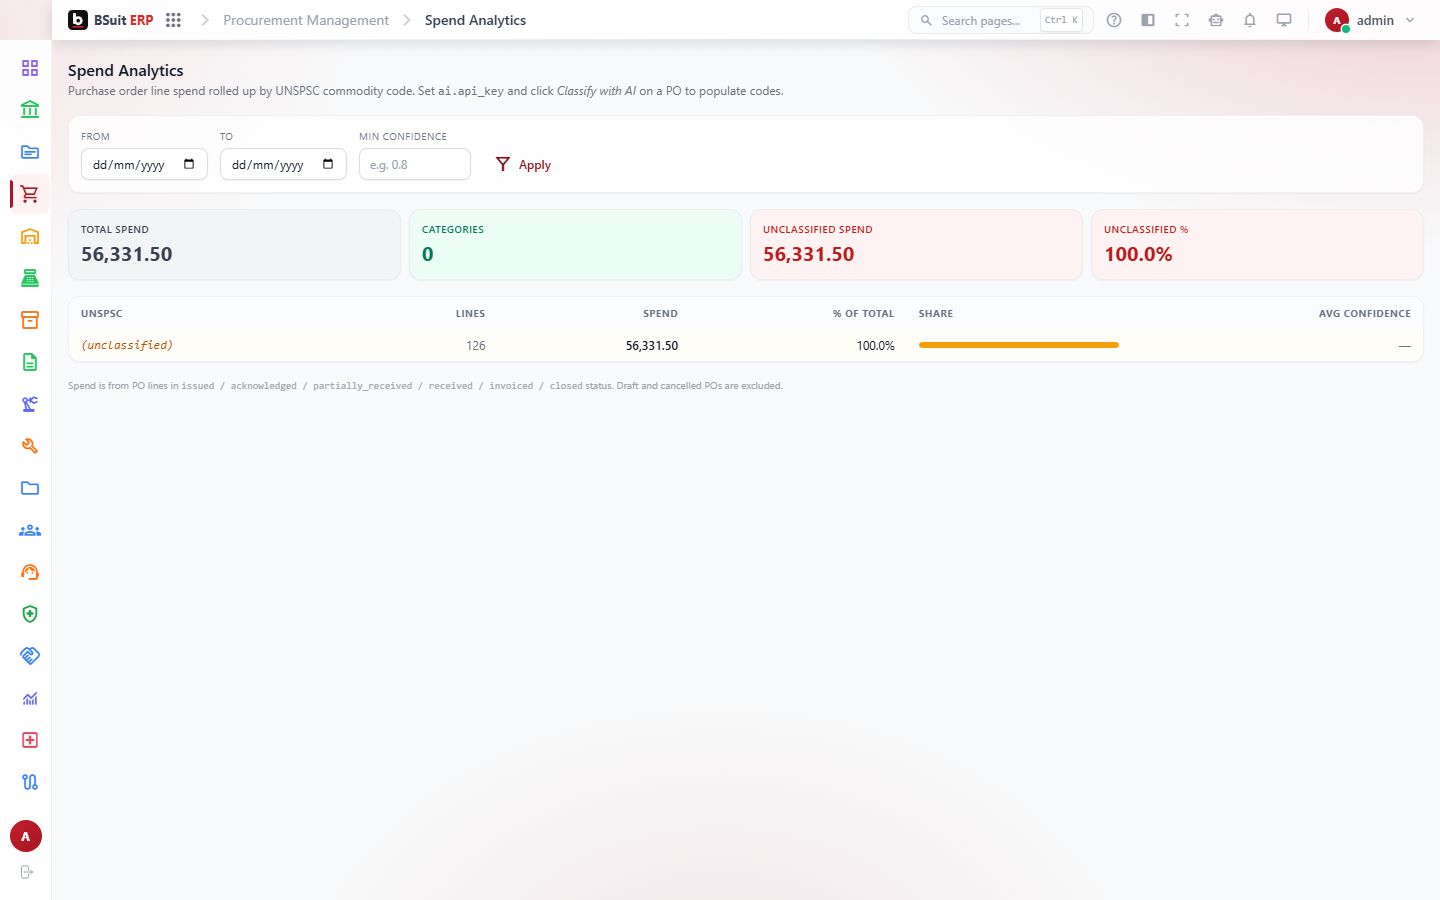
Task: Click the blue handshake icon in sidebar
Action: click(30, 656)
